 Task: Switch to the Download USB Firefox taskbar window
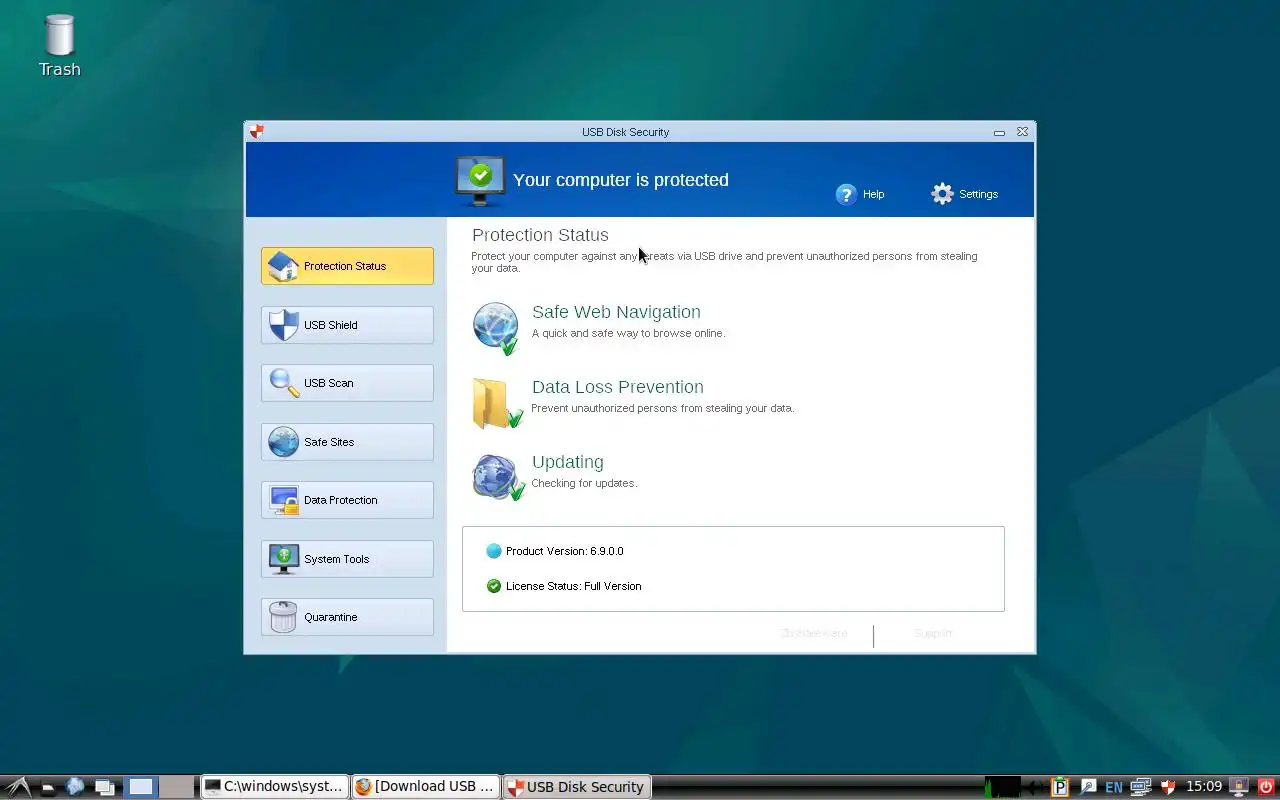425,787
